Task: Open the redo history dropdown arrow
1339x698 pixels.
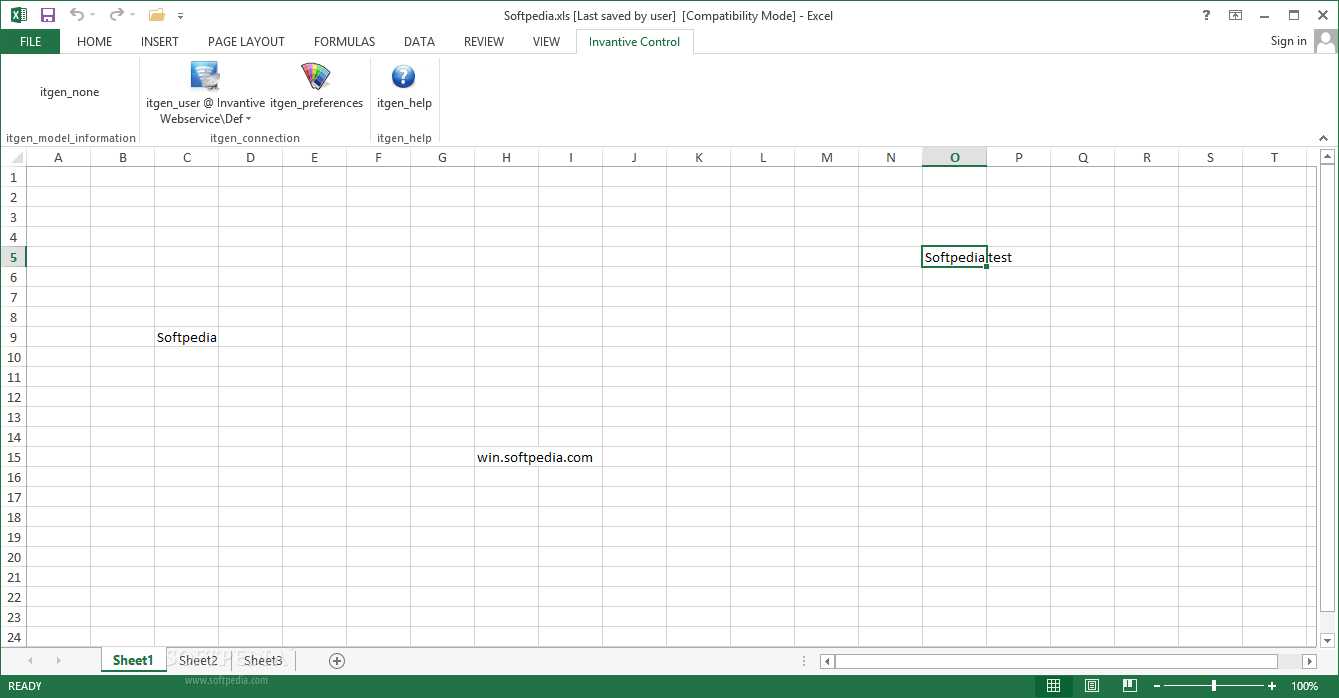Action: coord(132,16)
